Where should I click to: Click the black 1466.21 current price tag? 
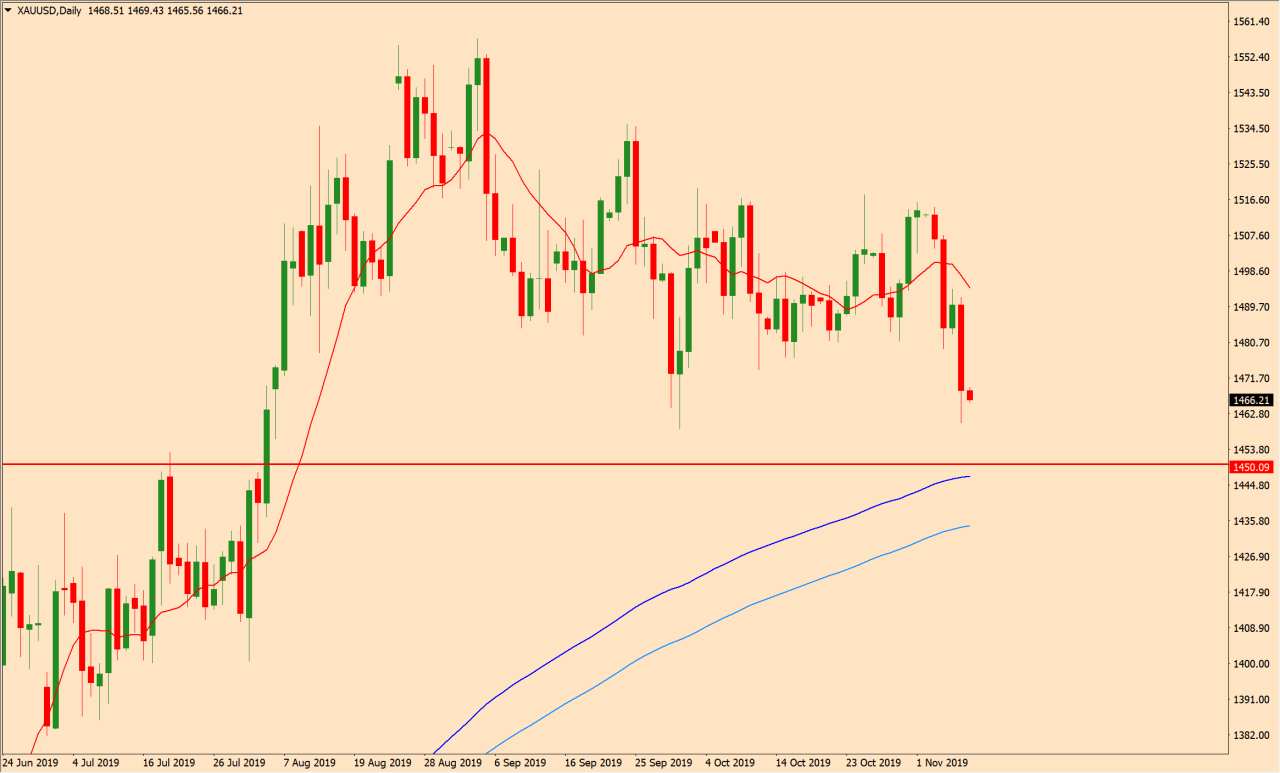(x=1251, y=400)
